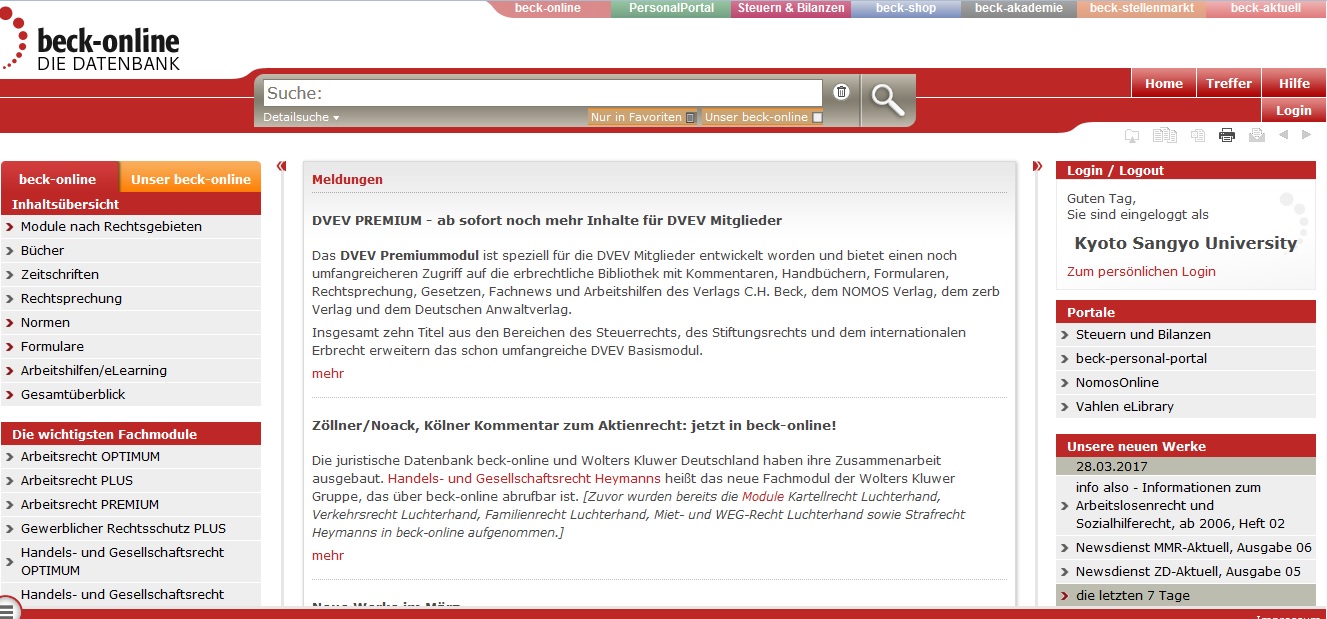
Task: Open Arbeitshilfen/eLearning entry
Action: [131, 371]
